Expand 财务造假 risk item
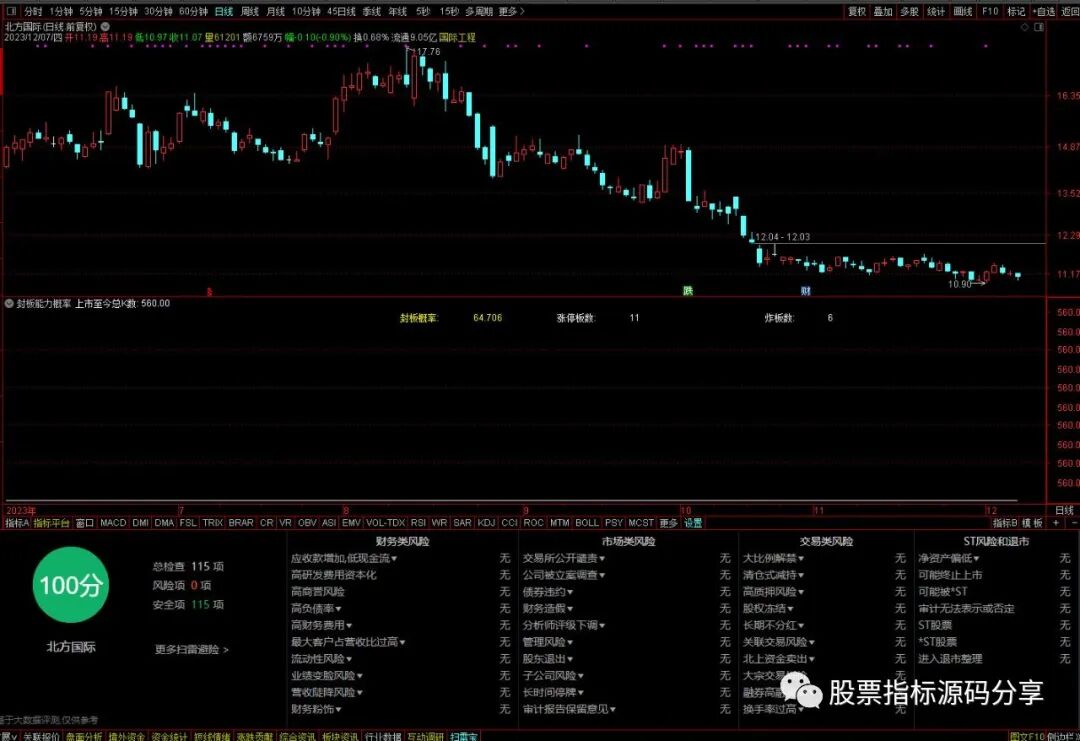 coord(548,609)
